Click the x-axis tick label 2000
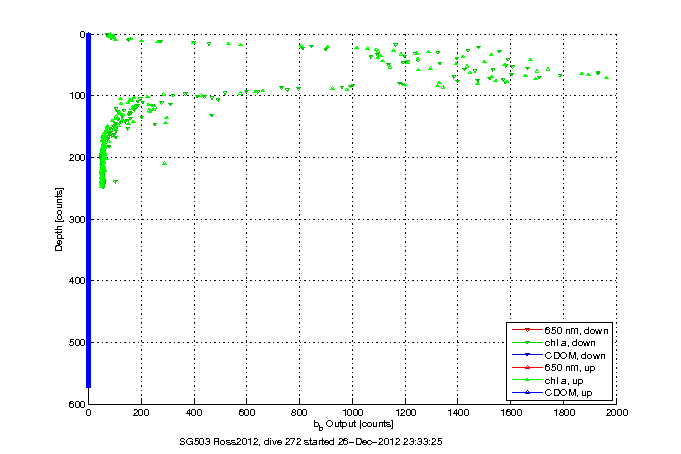Screen dimensions: 681x454 tap(617, 412)
